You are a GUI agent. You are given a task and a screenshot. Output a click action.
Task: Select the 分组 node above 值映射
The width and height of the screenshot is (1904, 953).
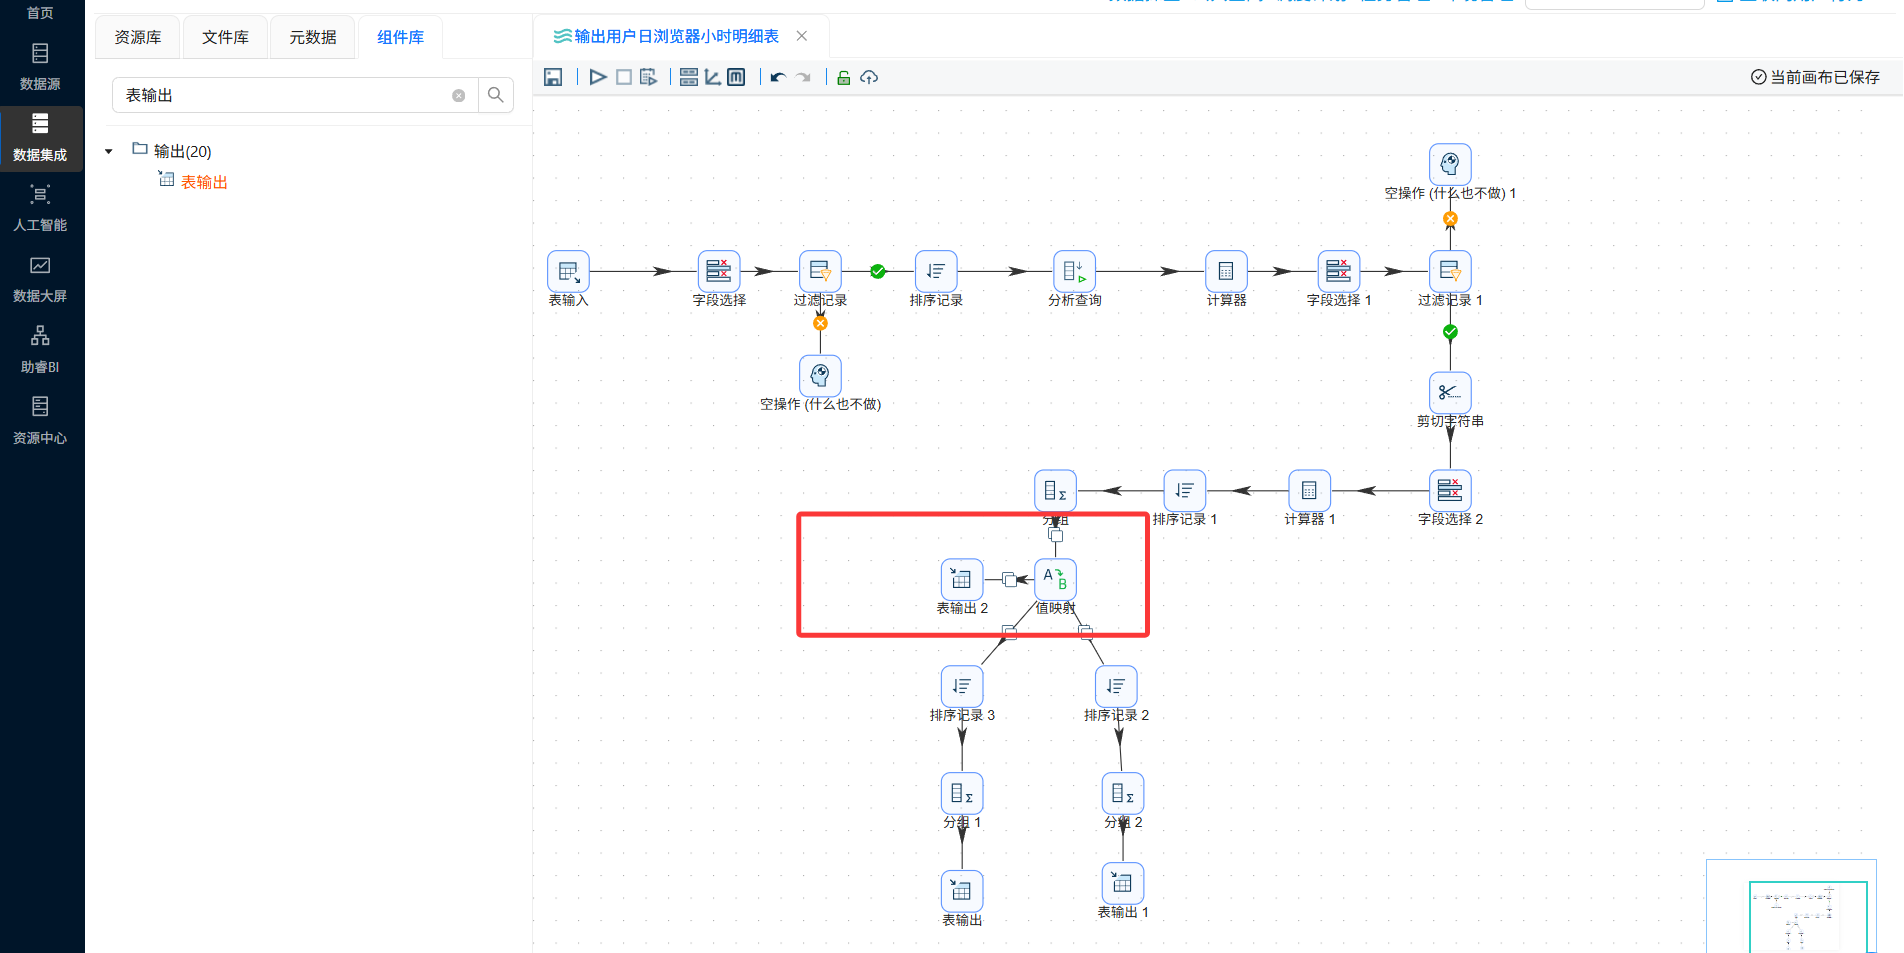tap(1055, 490)
